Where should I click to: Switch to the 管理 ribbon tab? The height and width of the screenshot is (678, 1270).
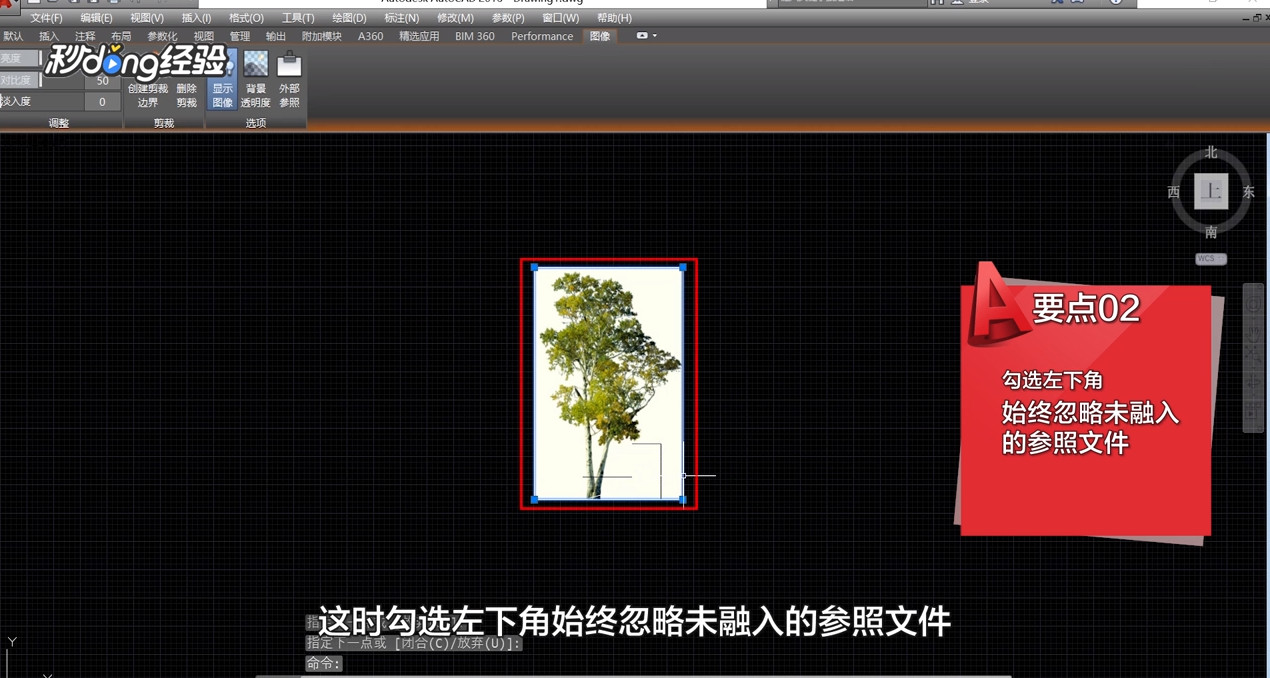(x=240, y=36)
